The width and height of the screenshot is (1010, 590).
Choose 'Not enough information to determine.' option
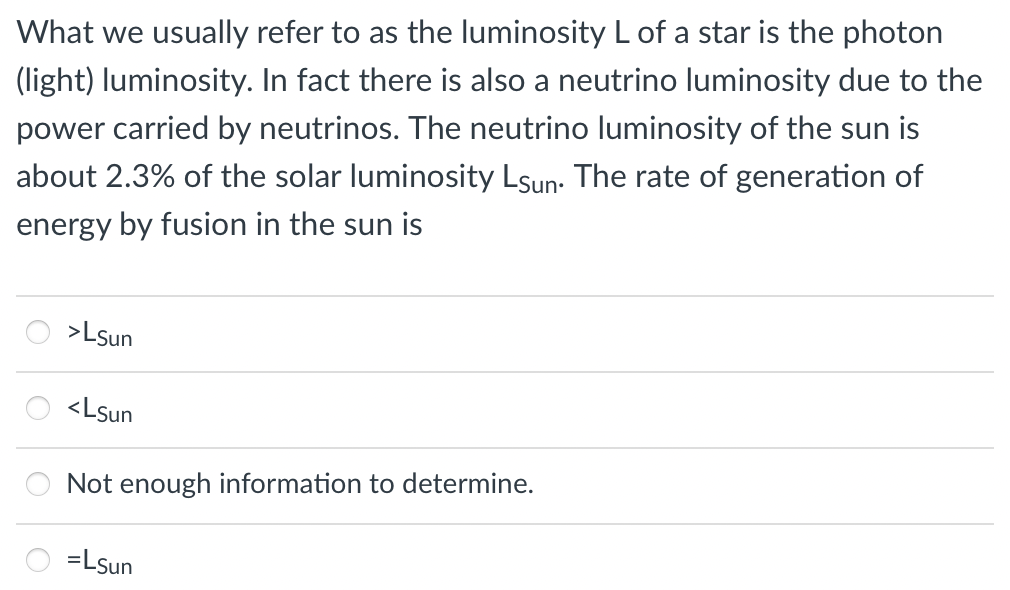pos(37,484)
